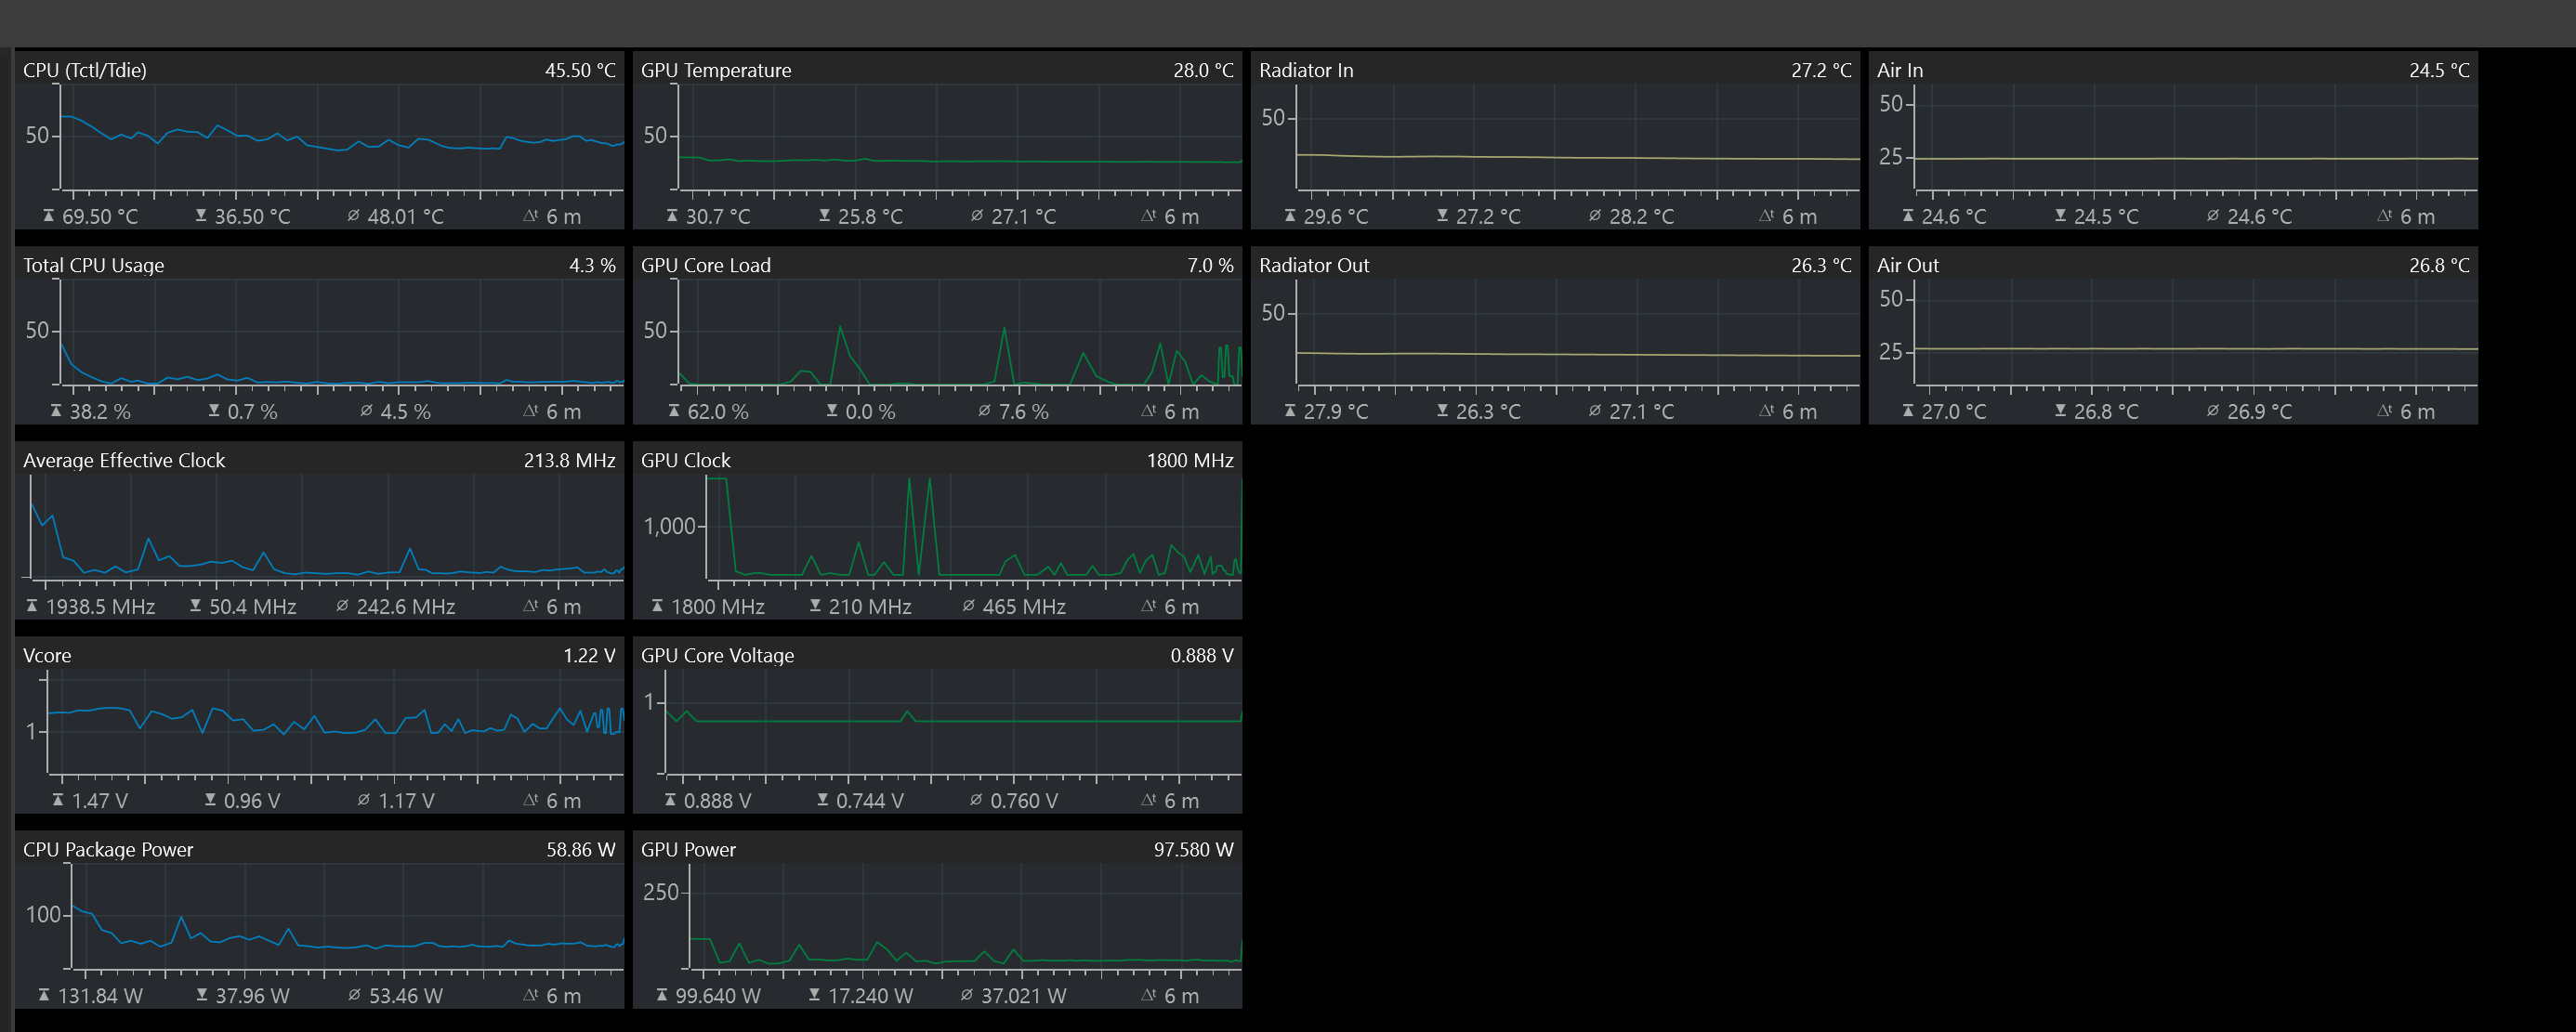The width and height of the screenshot is (2576, 1032).
Task: Click the time span delta icon in GPU Clock panel
Action: pos(1148,606)
